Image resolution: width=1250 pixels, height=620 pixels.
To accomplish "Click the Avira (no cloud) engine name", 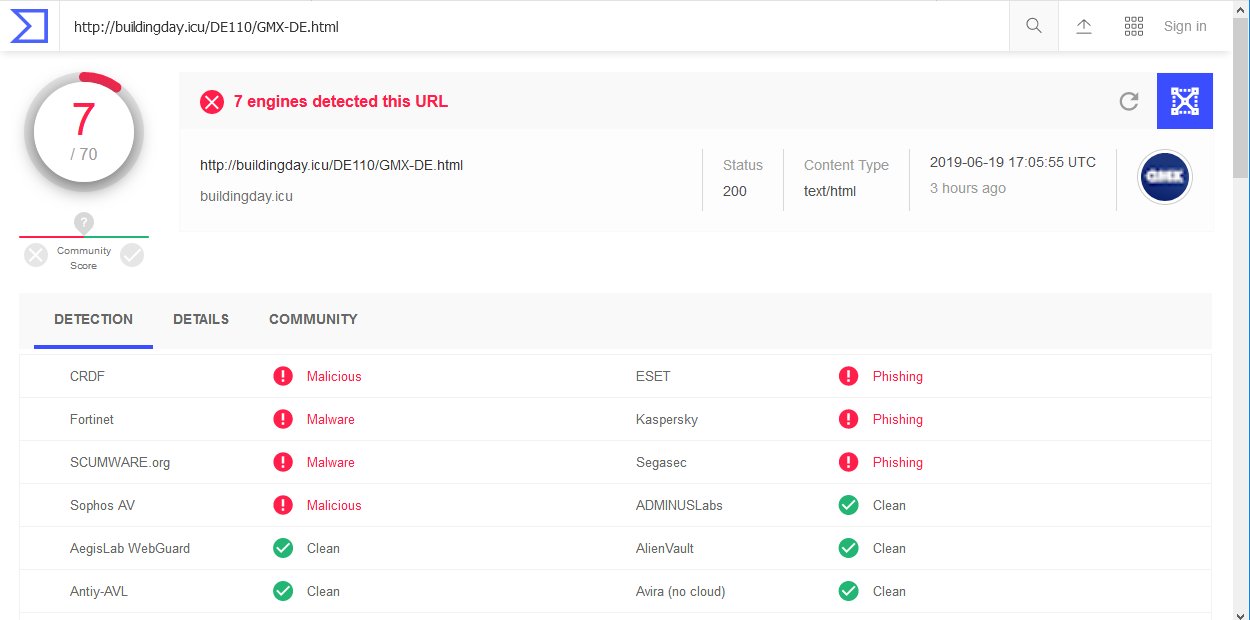I will pos(681,591).
